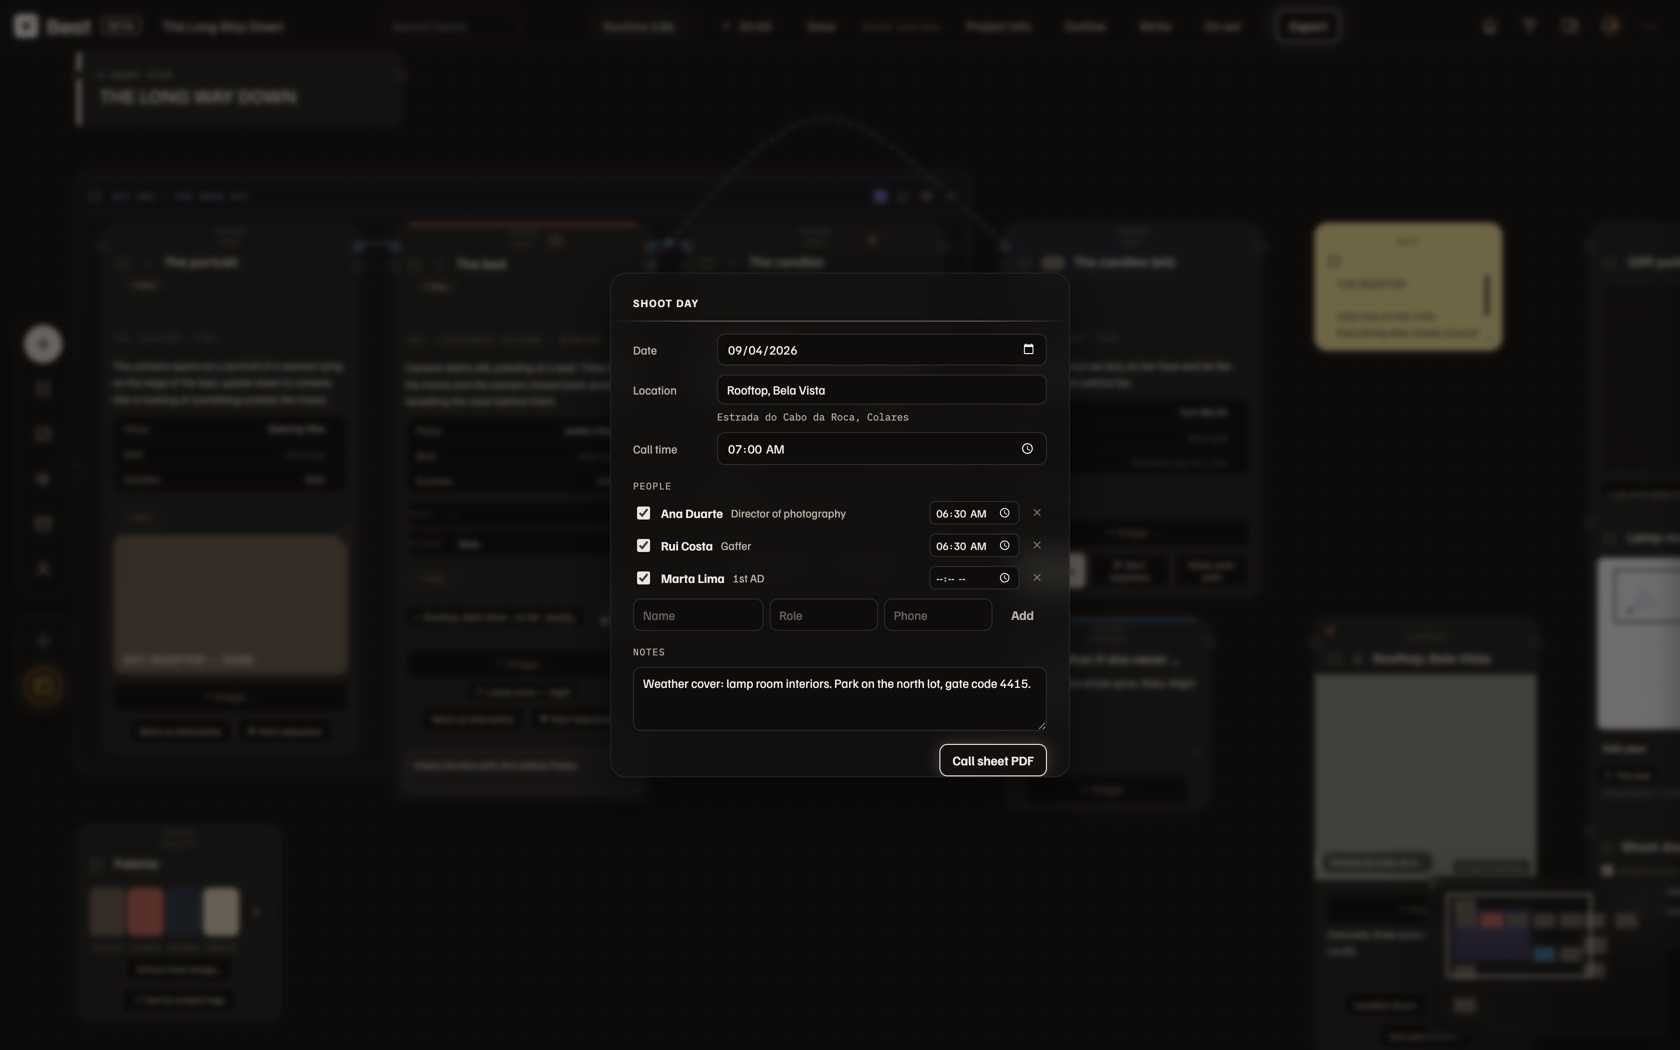Click the Export button in top bar
Screen dimensions: 1680x1050
(x=1307, y=26)
